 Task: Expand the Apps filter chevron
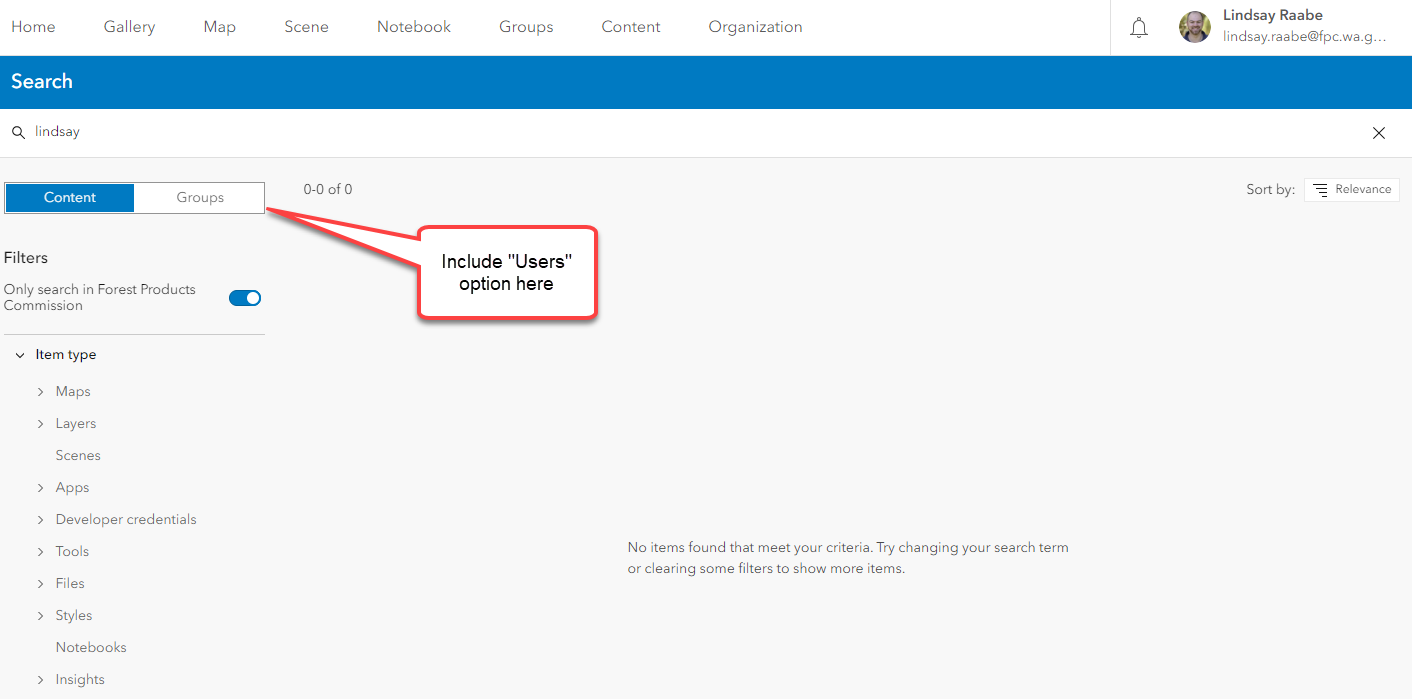[x=41, y=488]
